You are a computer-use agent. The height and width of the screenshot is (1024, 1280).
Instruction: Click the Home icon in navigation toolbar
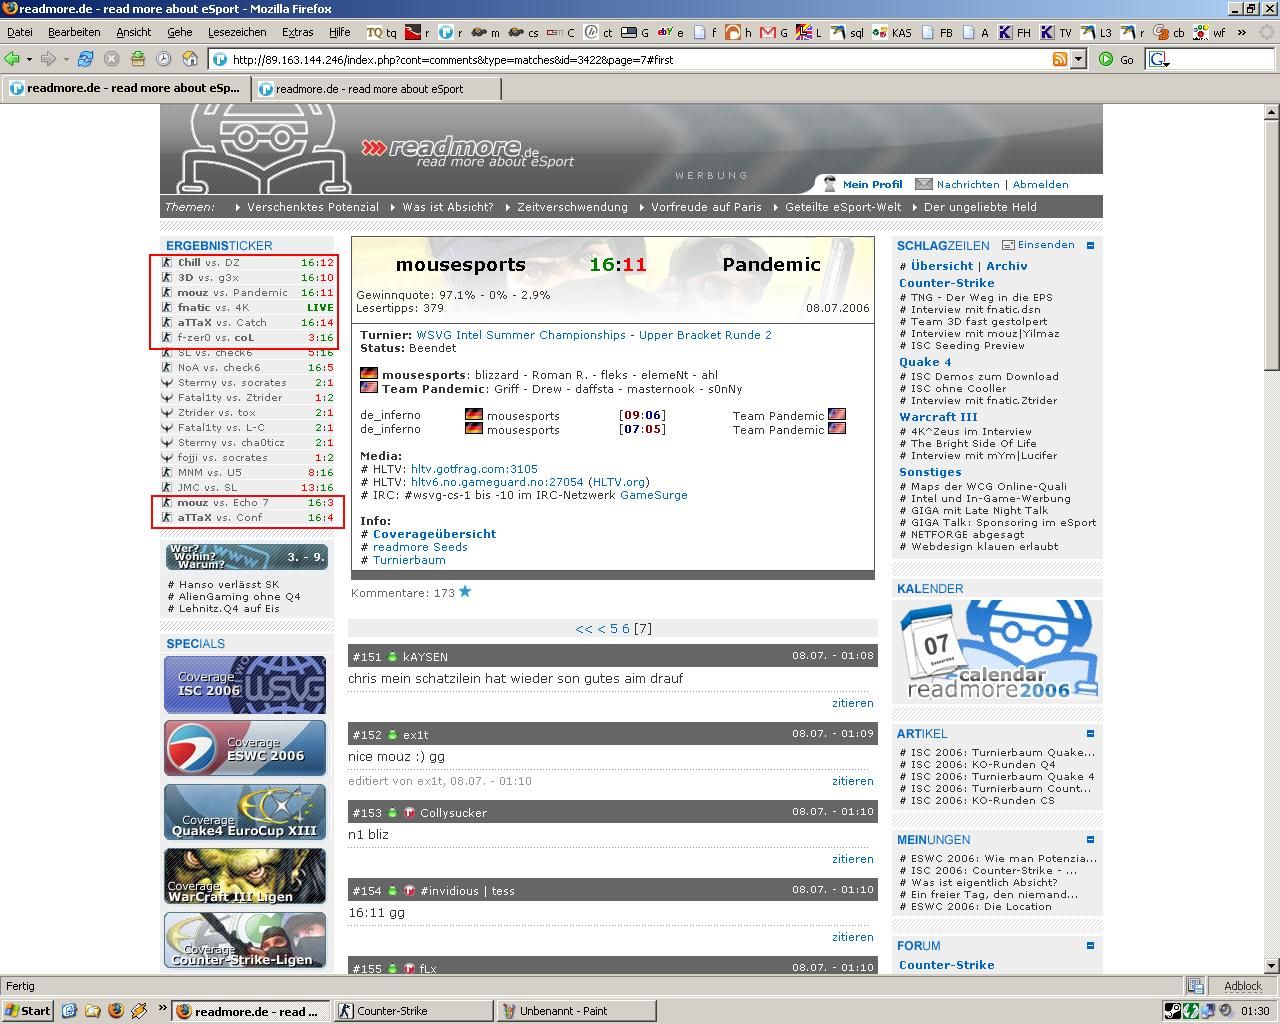(x=190, y=59)
